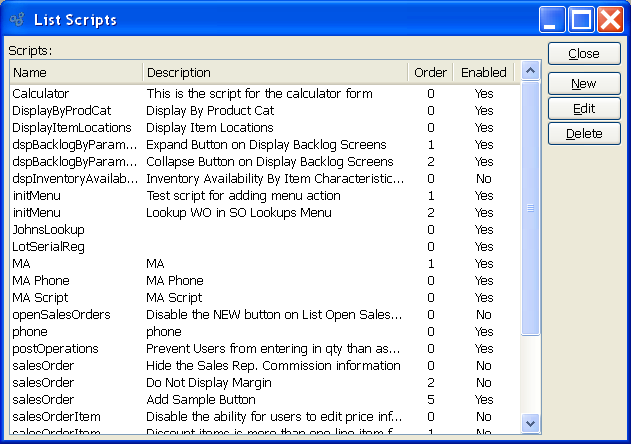This screenshot has height=444, width=631.
Task: Click the Enabled column header
Action: pyautogui.click(x=484, y=72)
